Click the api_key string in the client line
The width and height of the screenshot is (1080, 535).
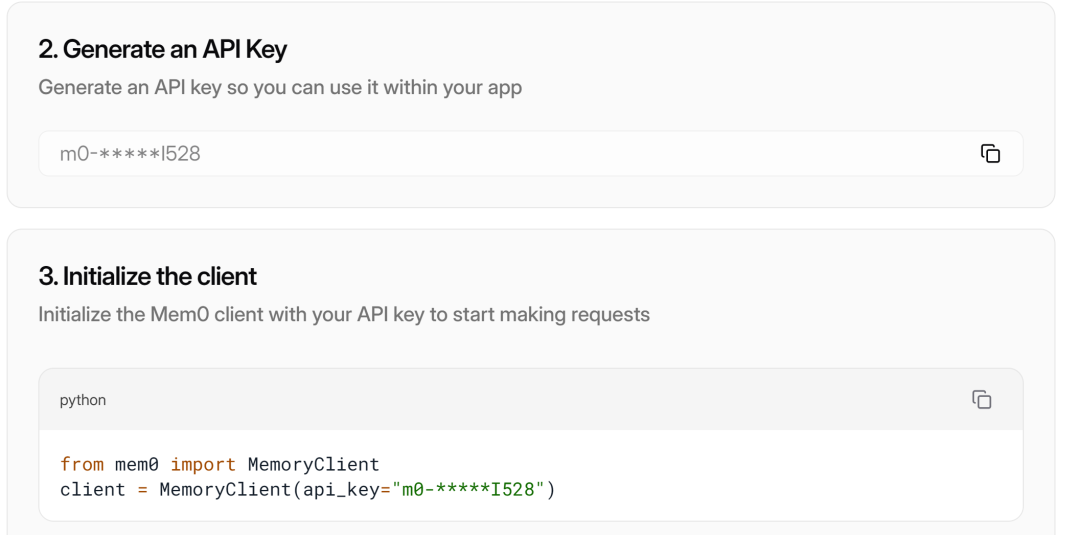468,490
